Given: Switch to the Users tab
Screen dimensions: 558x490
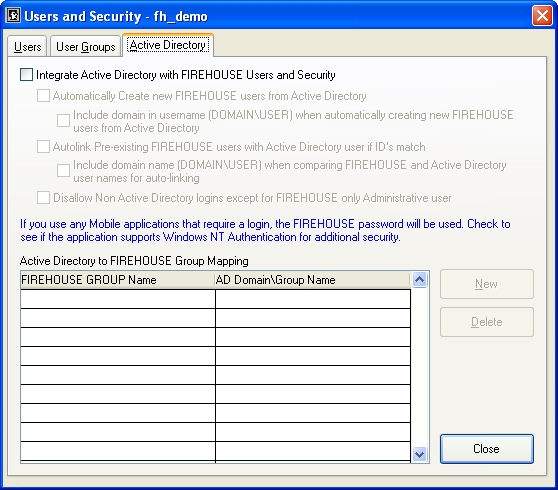Looking at the screenshot, I should 27,47.
